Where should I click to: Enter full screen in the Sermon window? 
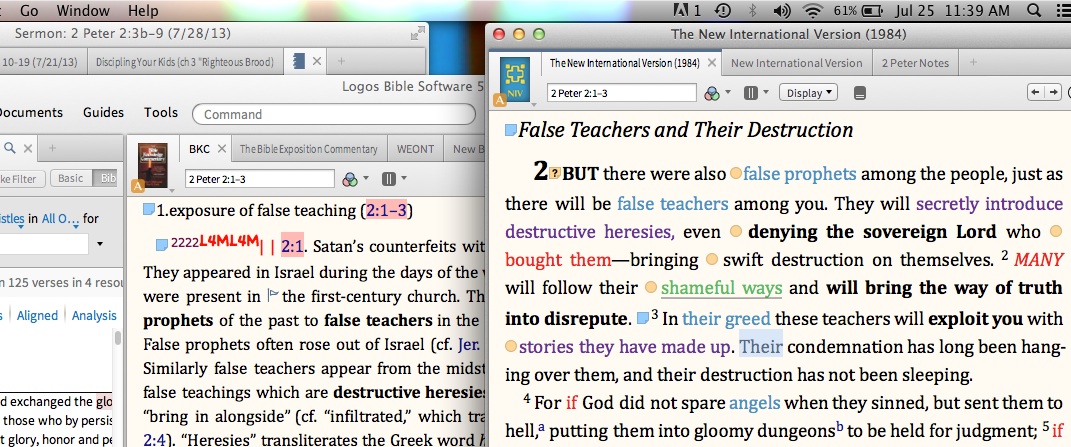pyautogui.click(x=417, y=33)
